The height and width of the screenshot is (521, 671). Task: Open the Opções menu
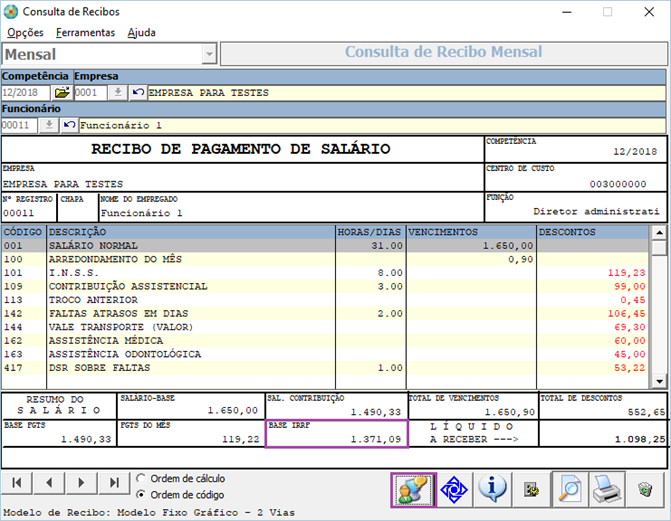(25, 33)
